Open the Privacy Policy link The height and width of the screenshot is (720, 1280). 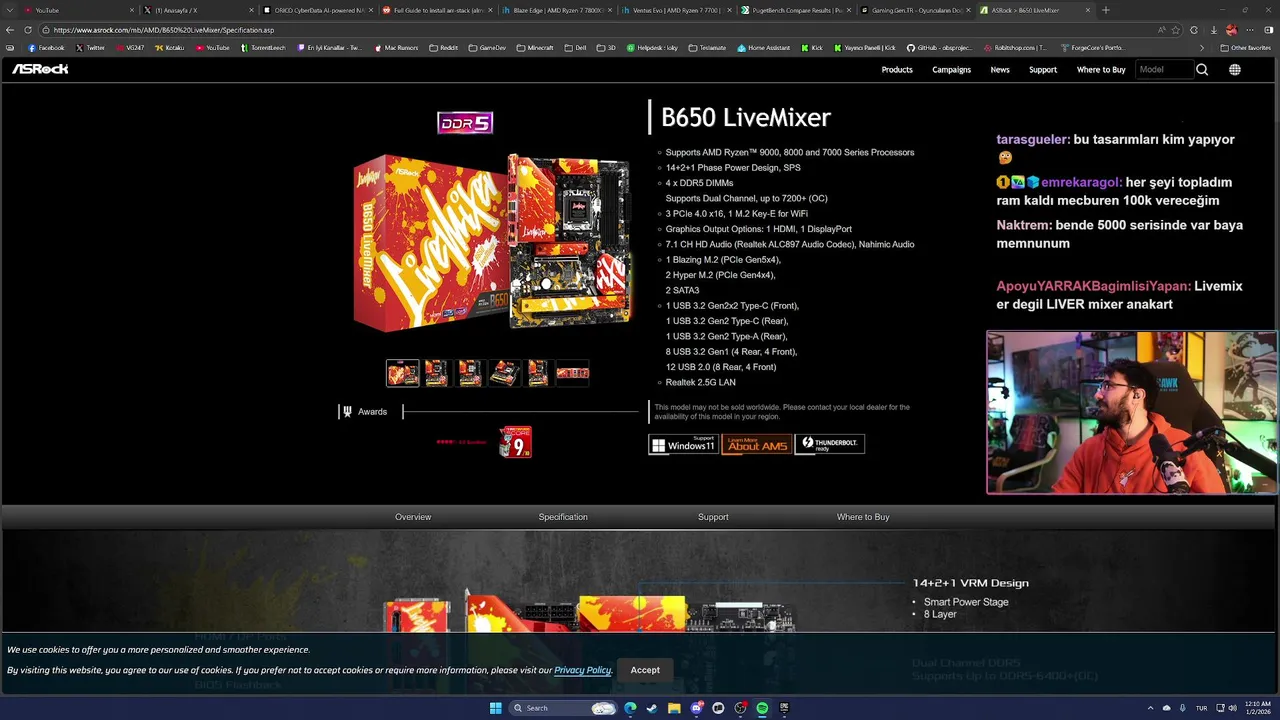pos(582,670)
